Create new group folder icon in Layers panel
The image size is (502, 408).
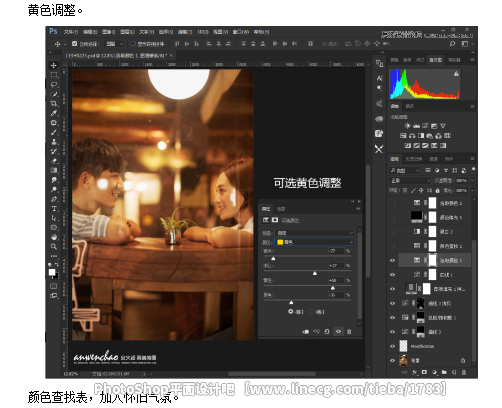[x=444, y=372]
